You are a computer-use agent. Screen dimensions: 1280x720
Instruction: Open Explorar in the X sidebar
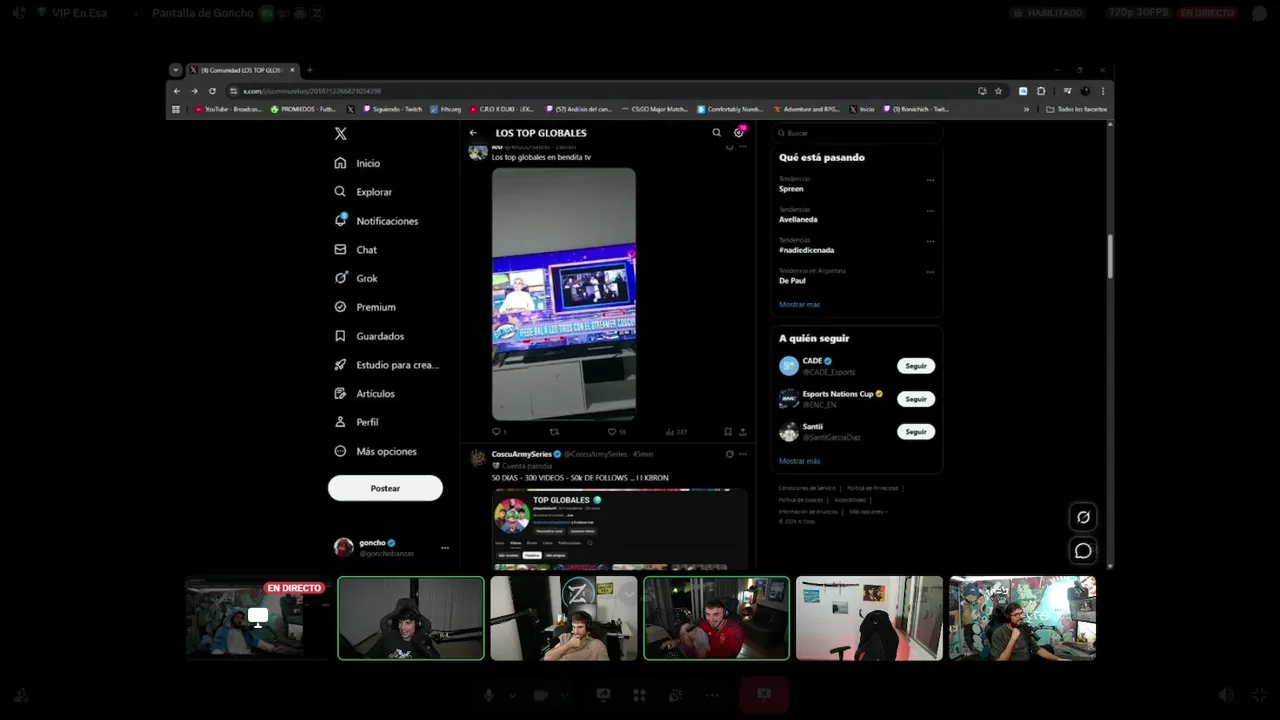(364, 192)
